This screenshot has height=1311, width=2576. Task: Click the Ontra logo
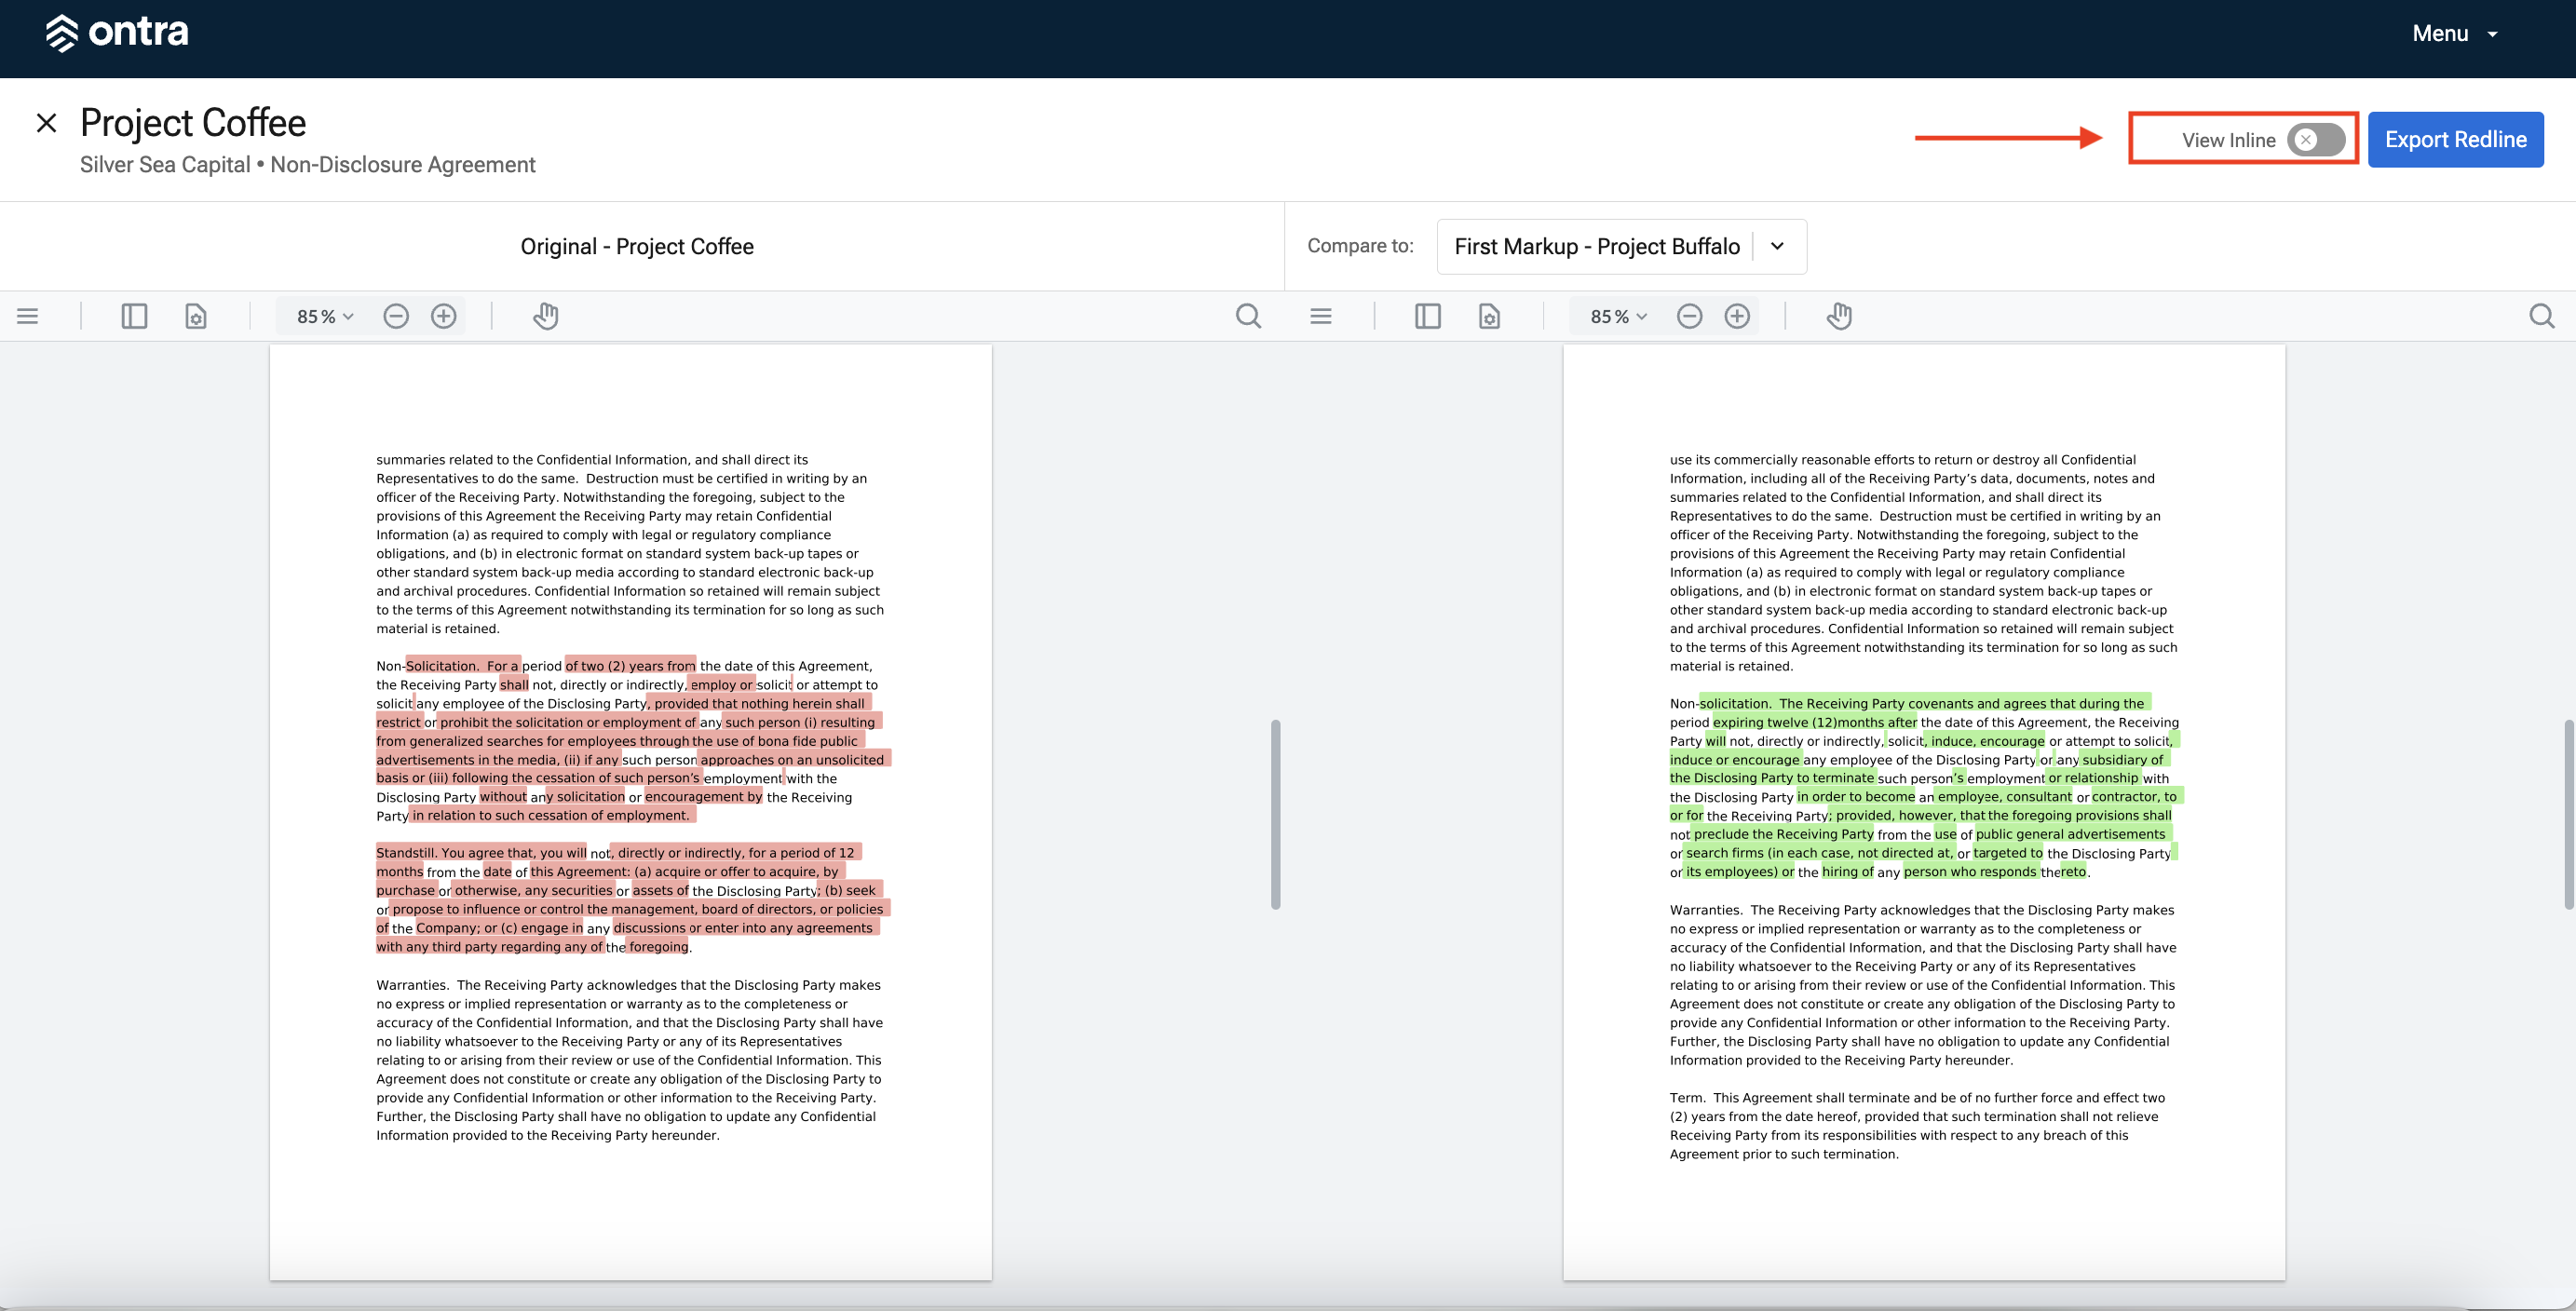[117, 33]
